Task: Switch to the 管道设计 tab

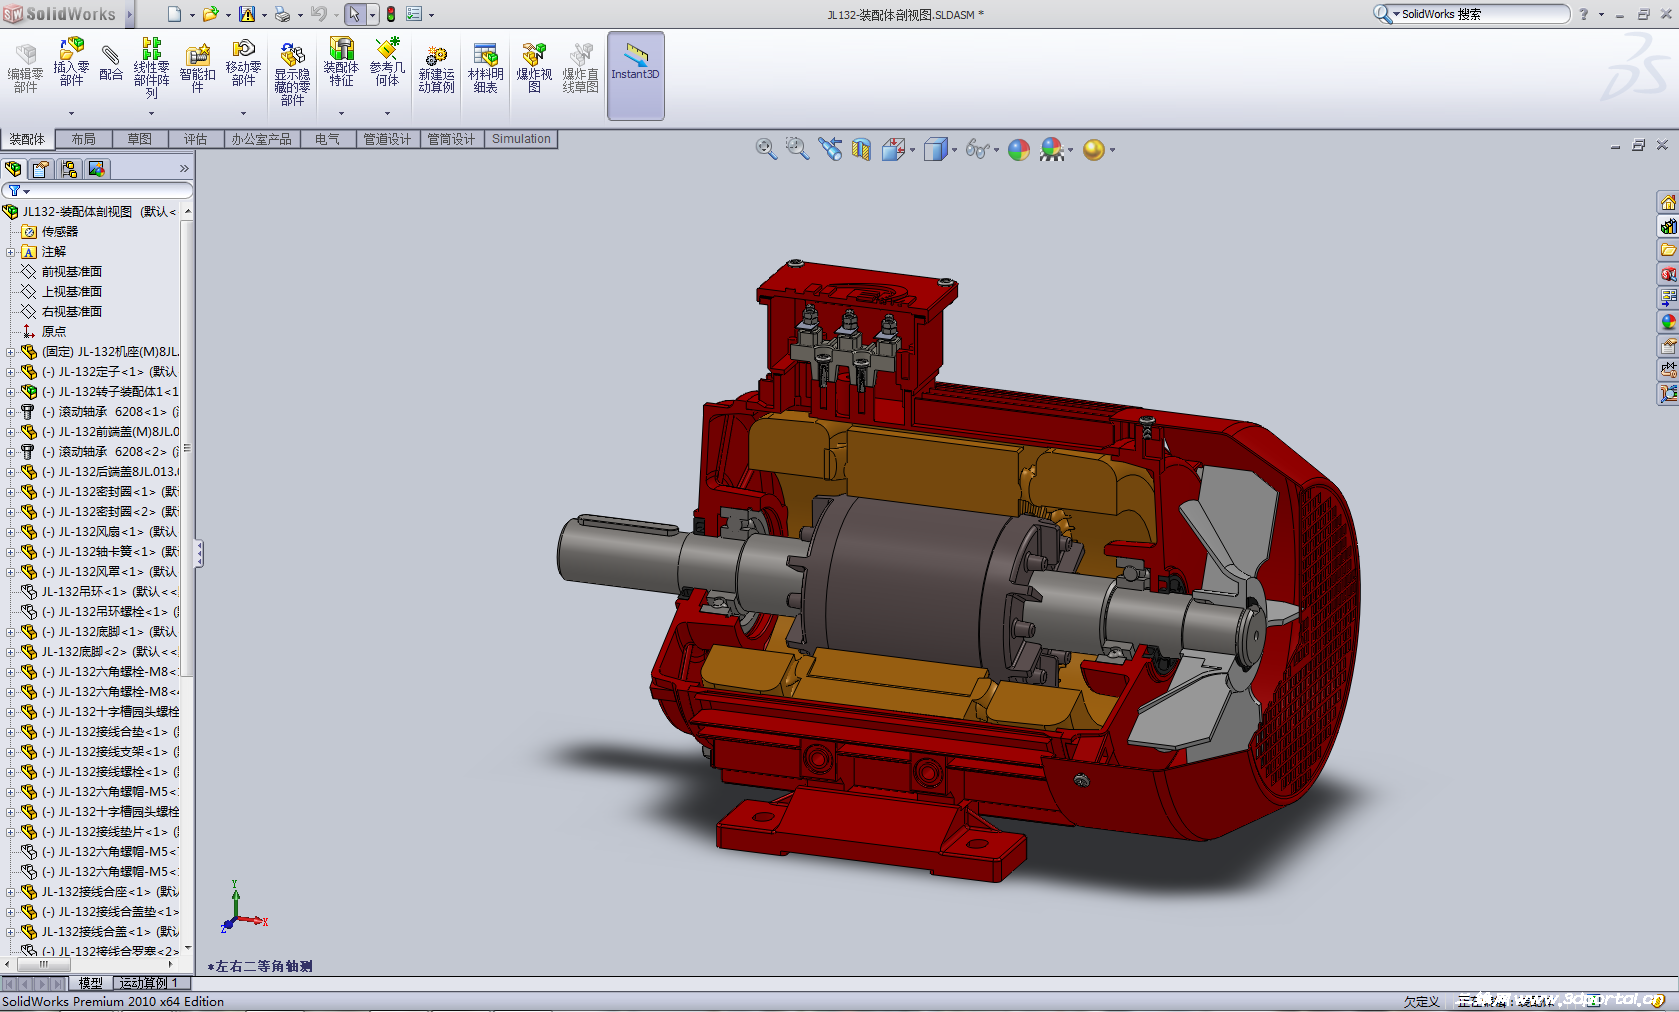Action: pos(387,139)
